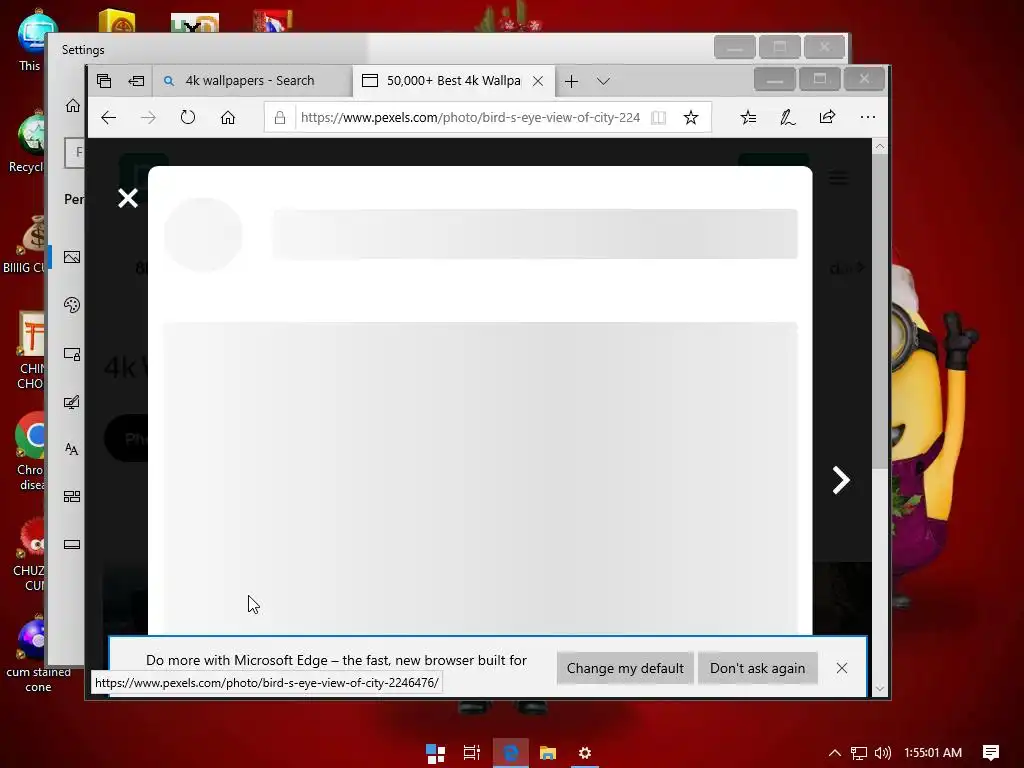Open the Windows Start menu
Screen dimensions: 1024x768
pos(436,753)
